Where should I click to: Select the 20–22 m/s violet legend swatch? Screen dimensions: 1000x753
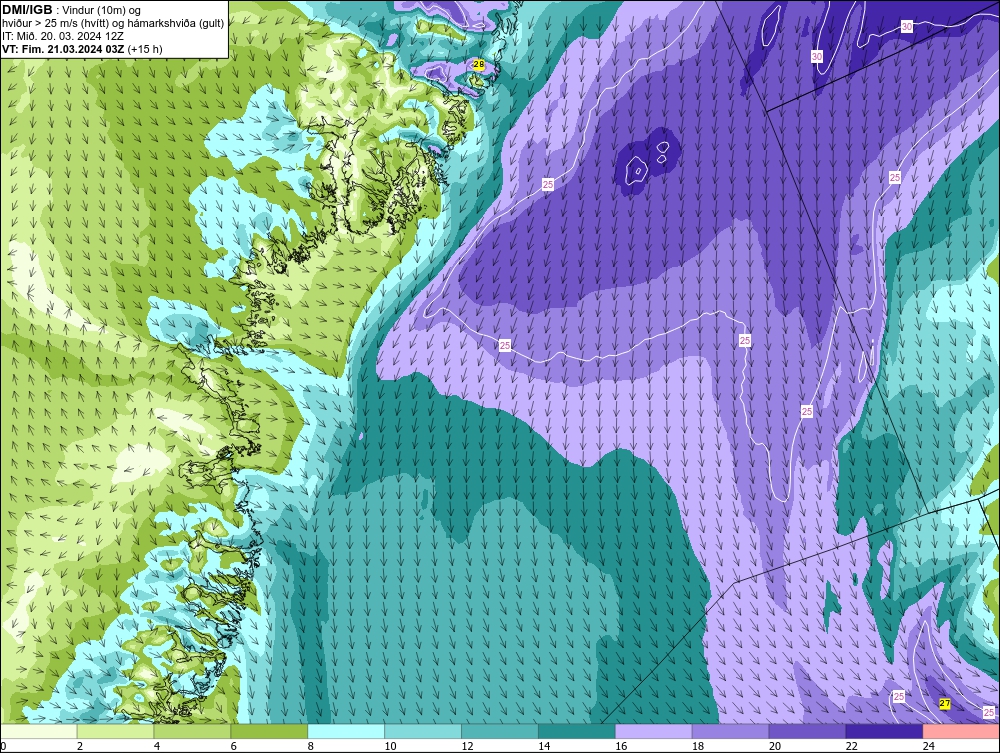click(x=807, y=731)
